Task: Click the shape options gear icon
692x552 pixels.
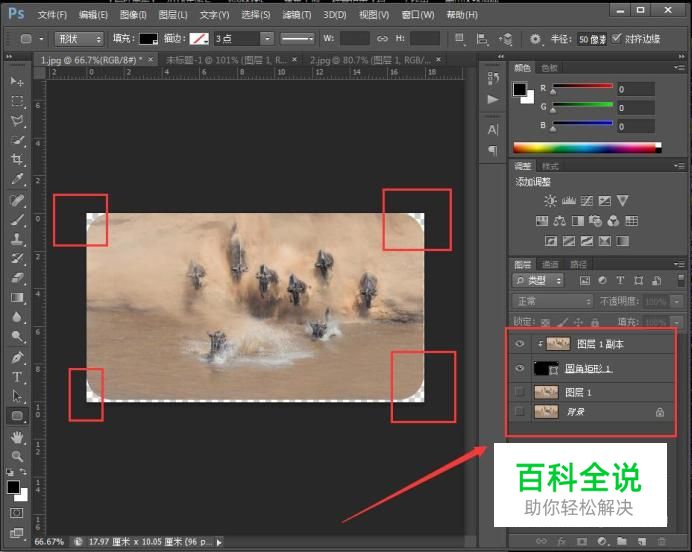Action: click(535, 38)
